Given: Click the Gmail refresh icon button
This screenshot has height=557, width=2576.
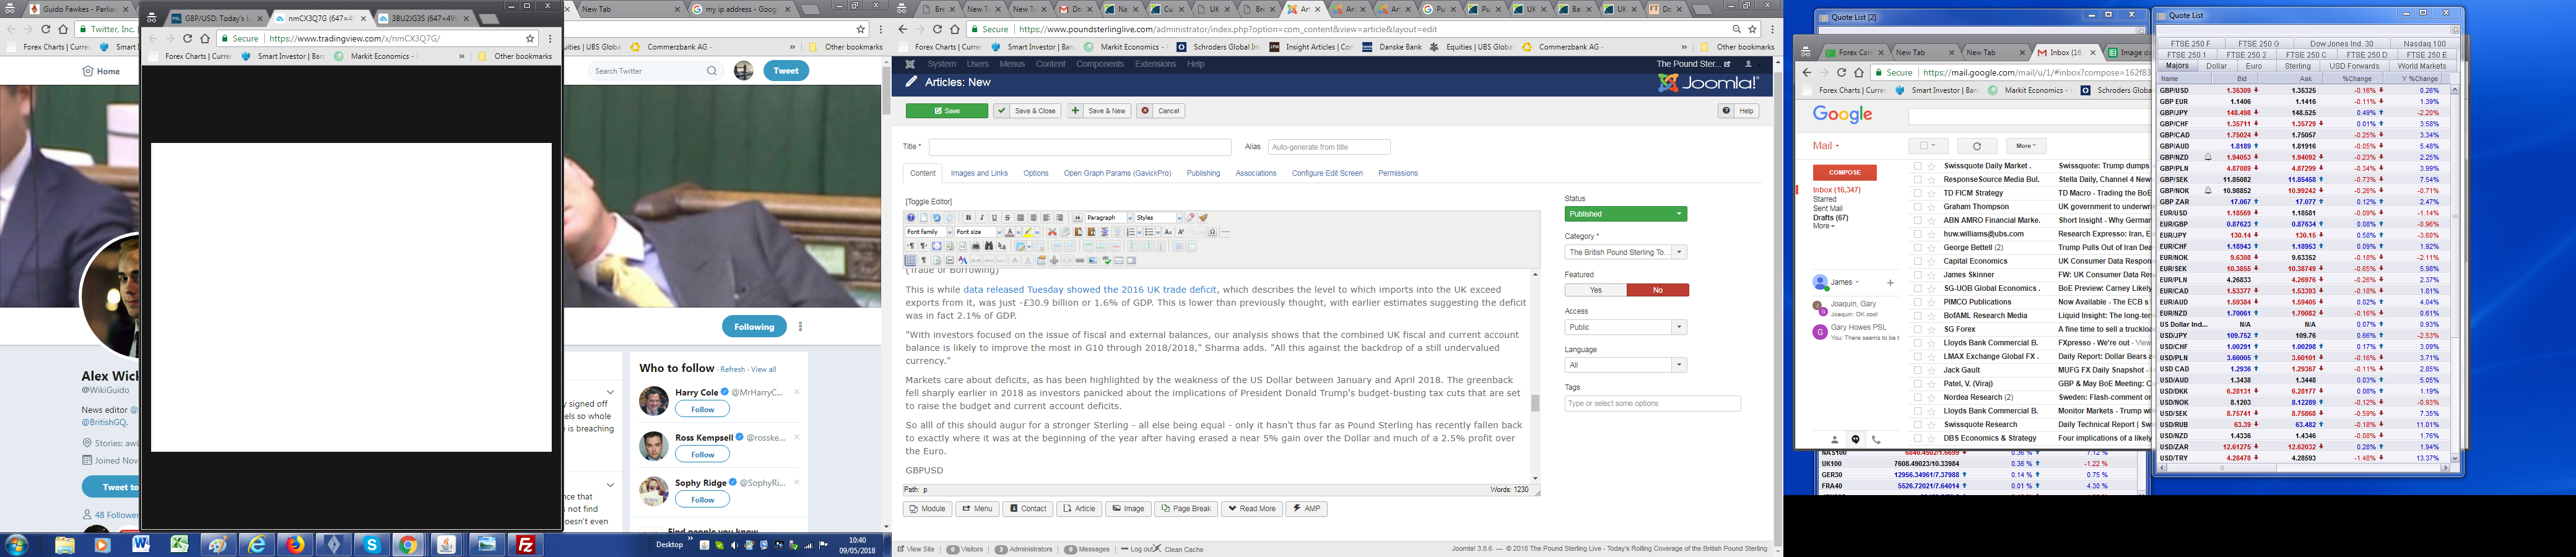Looking at the screenshot, I should pos(1976,146).
